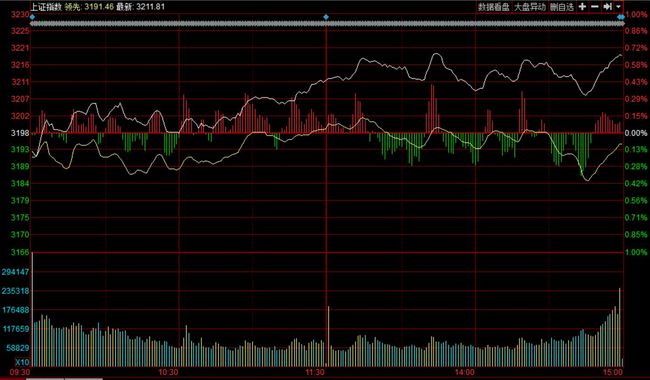Click the 117659 volume axis label
Image resolution: width=650 pixels, height=380 pixels.
click(16, 329)
